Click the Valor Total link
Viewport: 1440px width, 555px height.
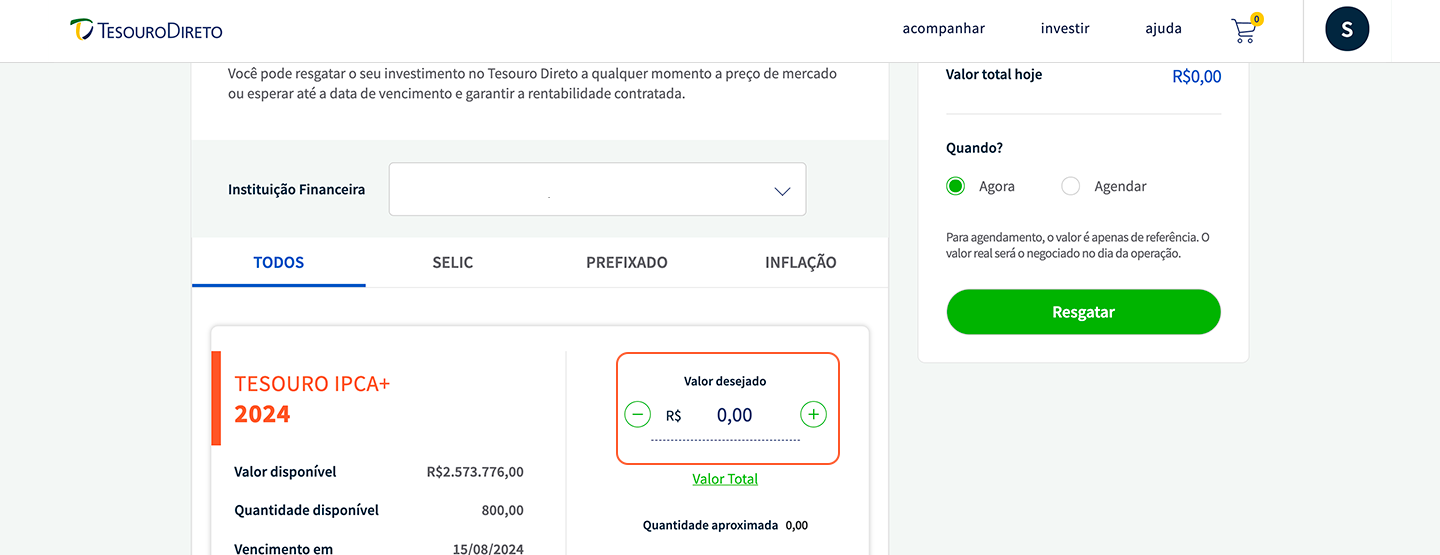point(725,479)
